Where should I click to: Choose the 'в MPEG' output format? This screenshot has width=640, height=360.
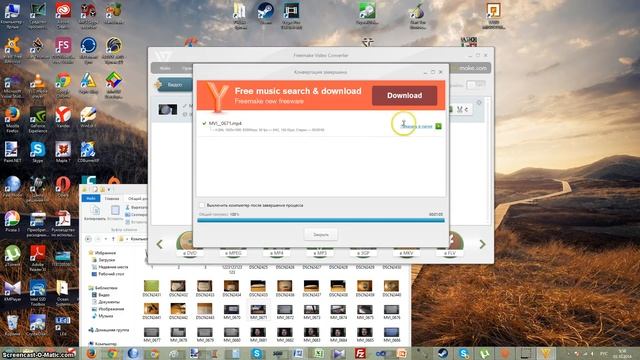233,253
